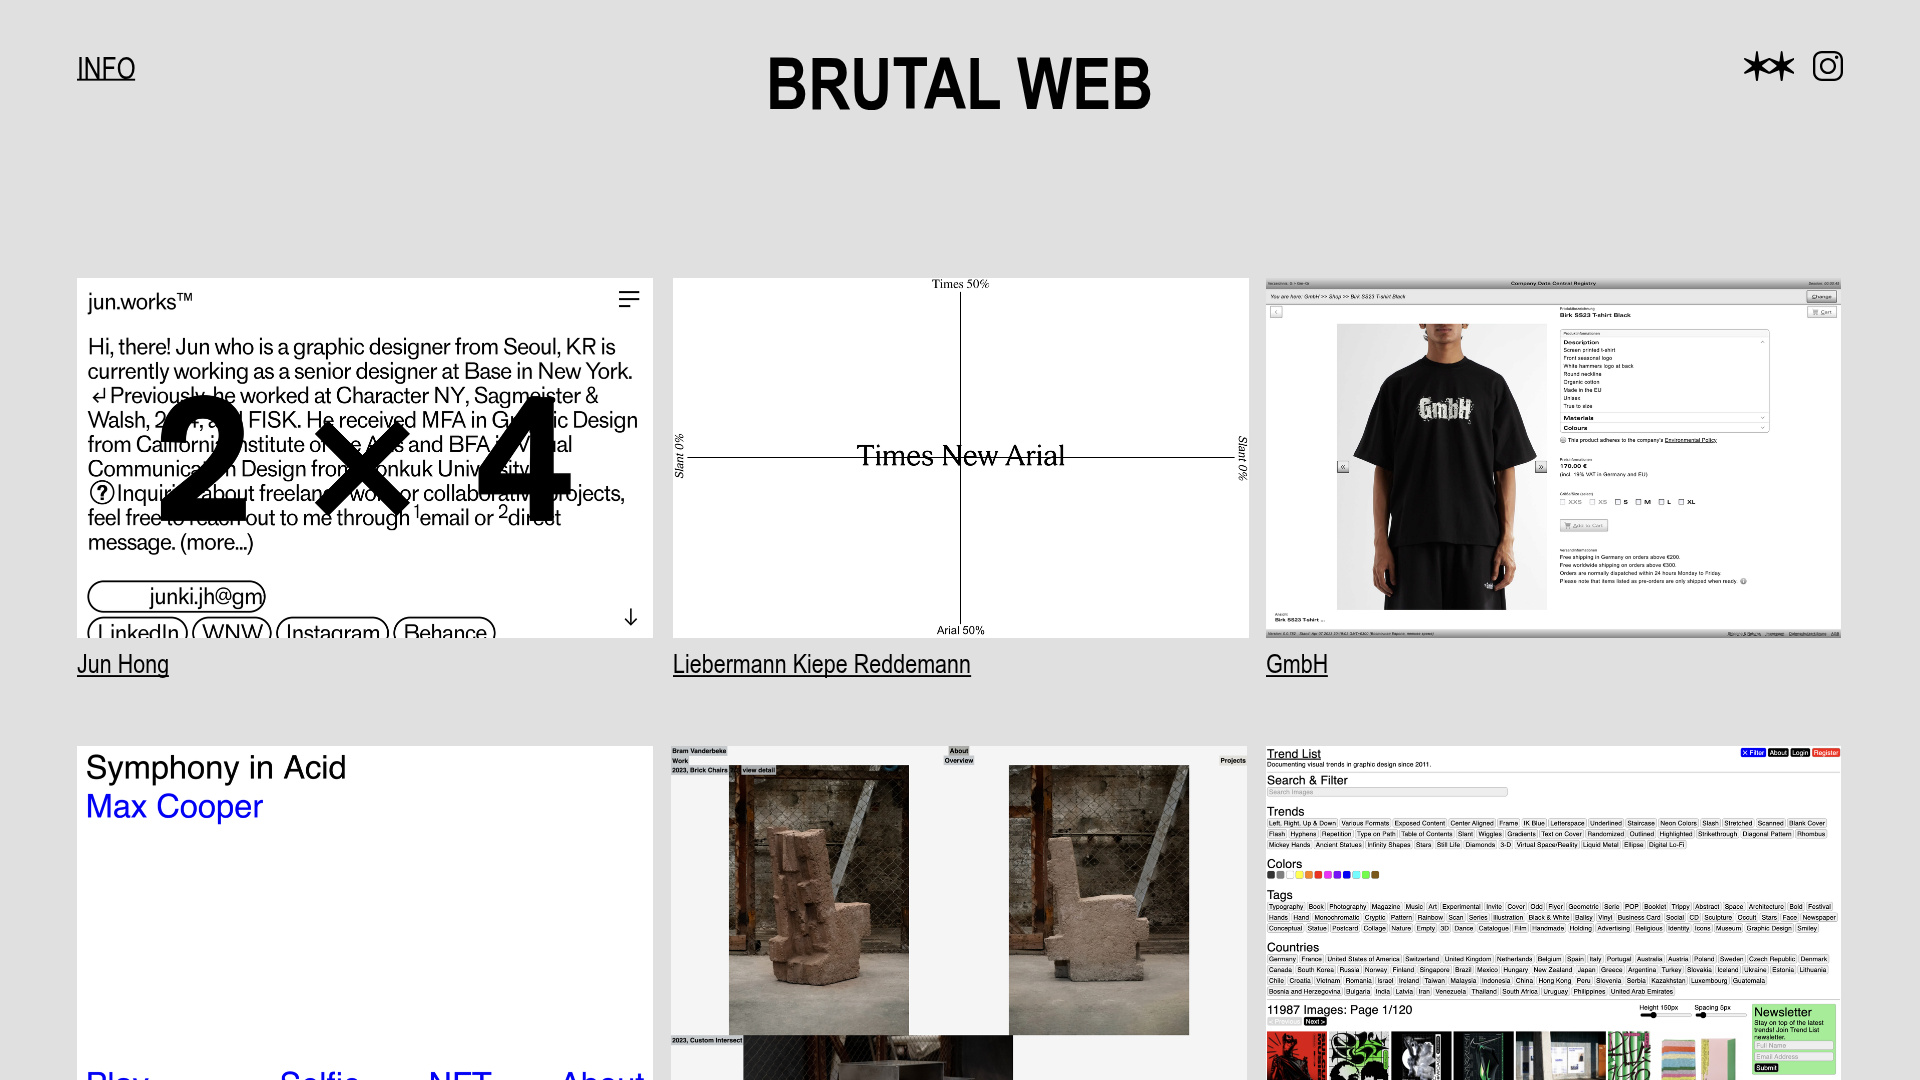The height and width of the screenshot is (1080, 1920).
Task: Open the Times New Arial site thumbnail
Action: click(x=960, y=458)
